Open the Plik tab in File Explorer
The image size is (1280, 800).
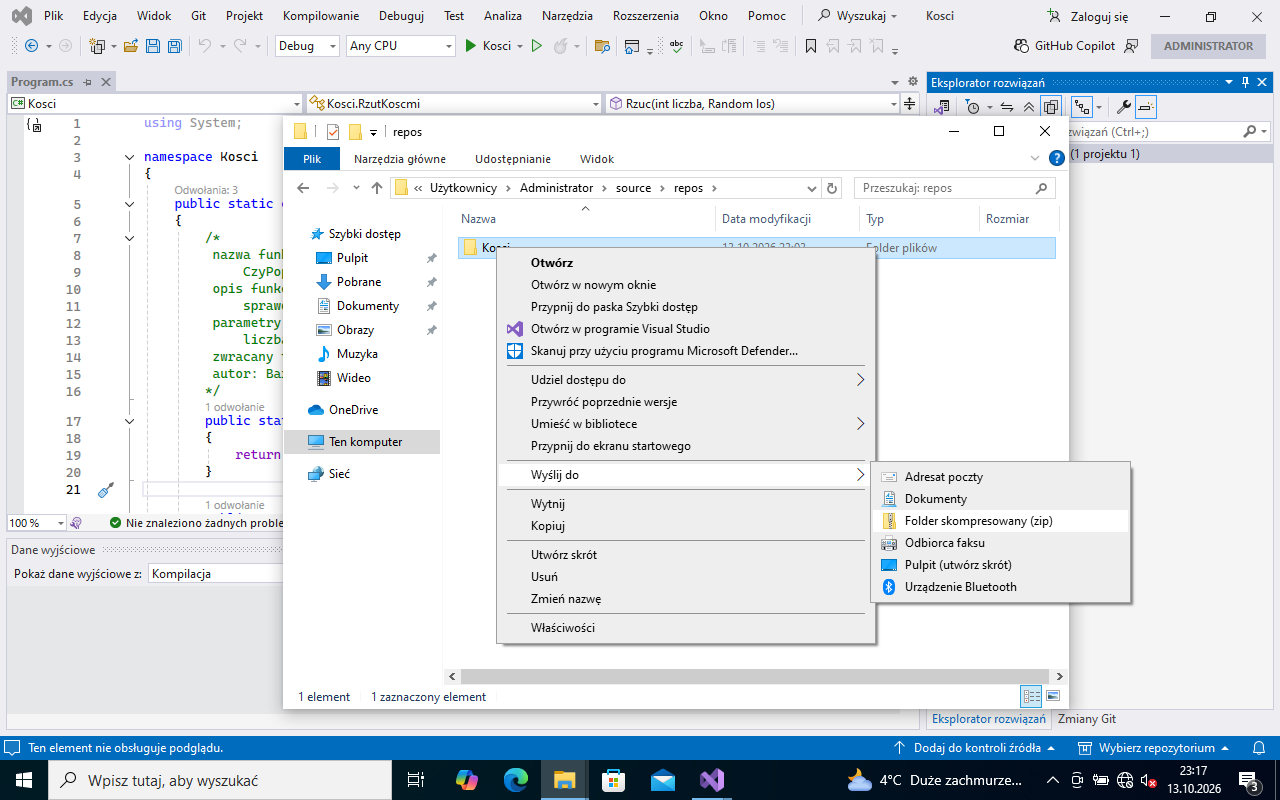pyautogui.click(x=312, y=159)
